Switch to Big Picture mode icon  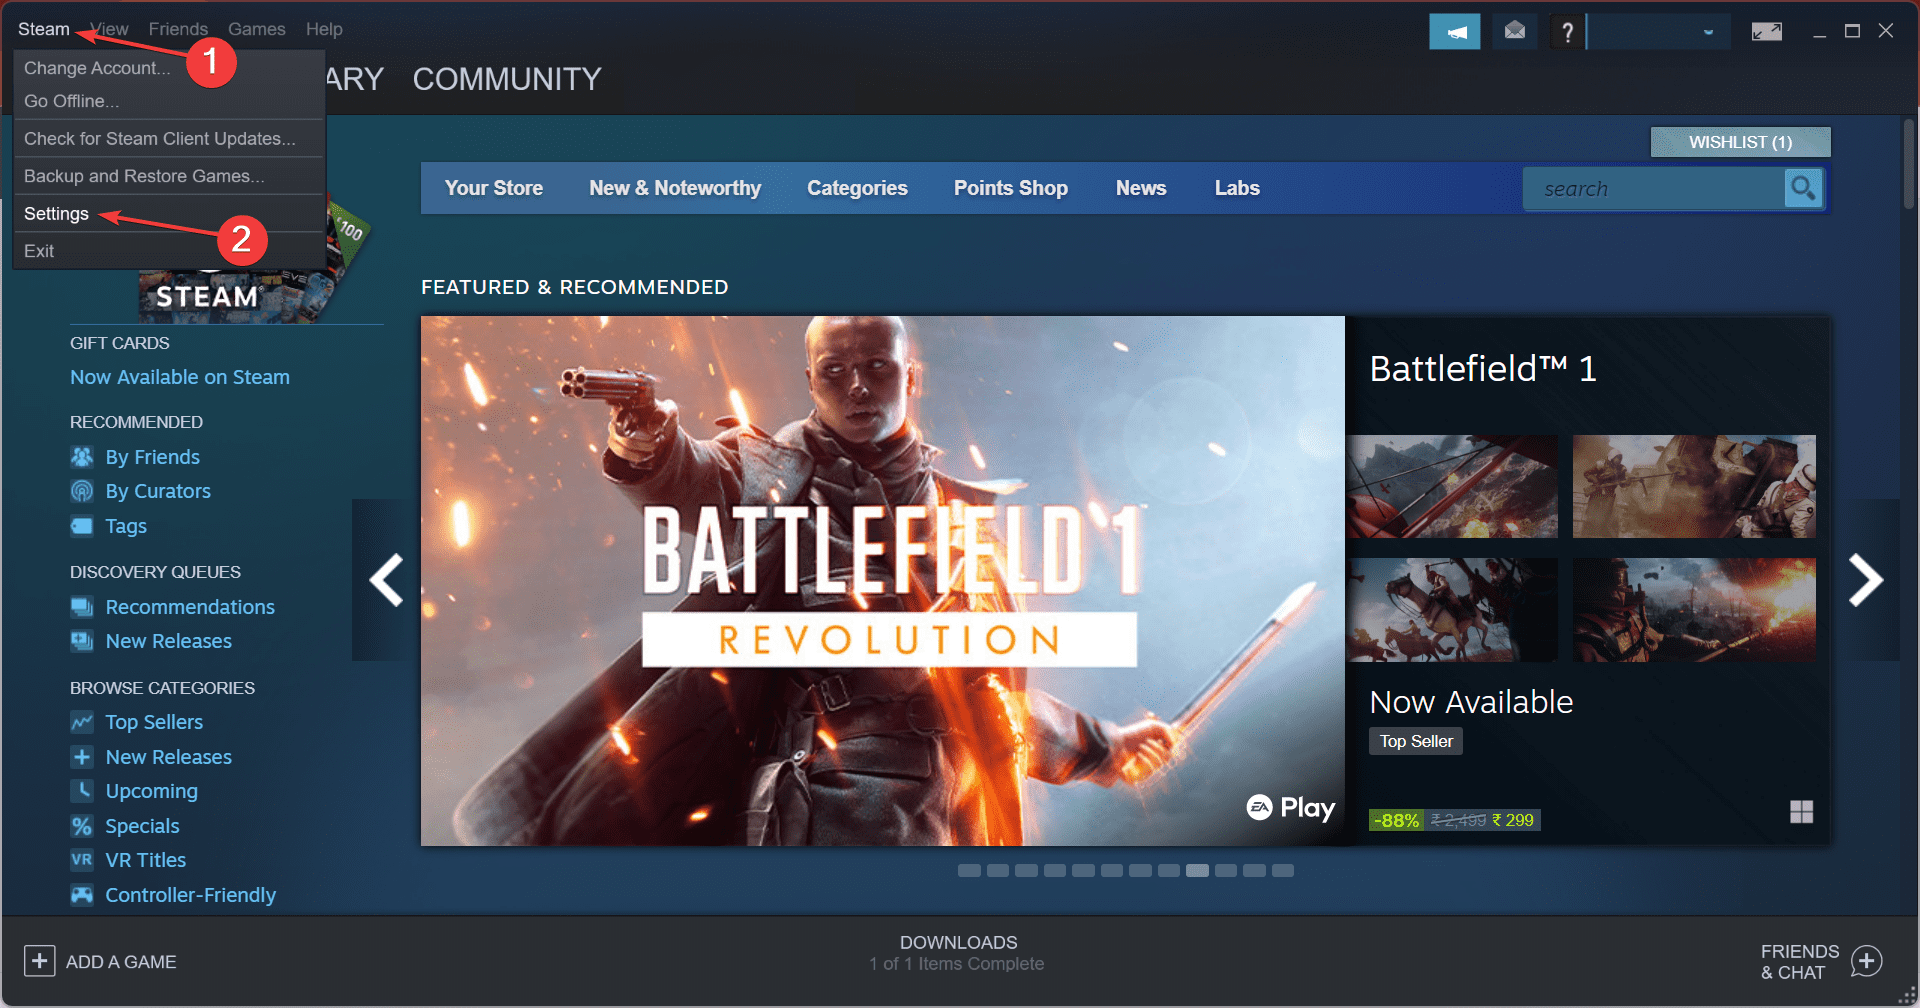click(1767, 32)
